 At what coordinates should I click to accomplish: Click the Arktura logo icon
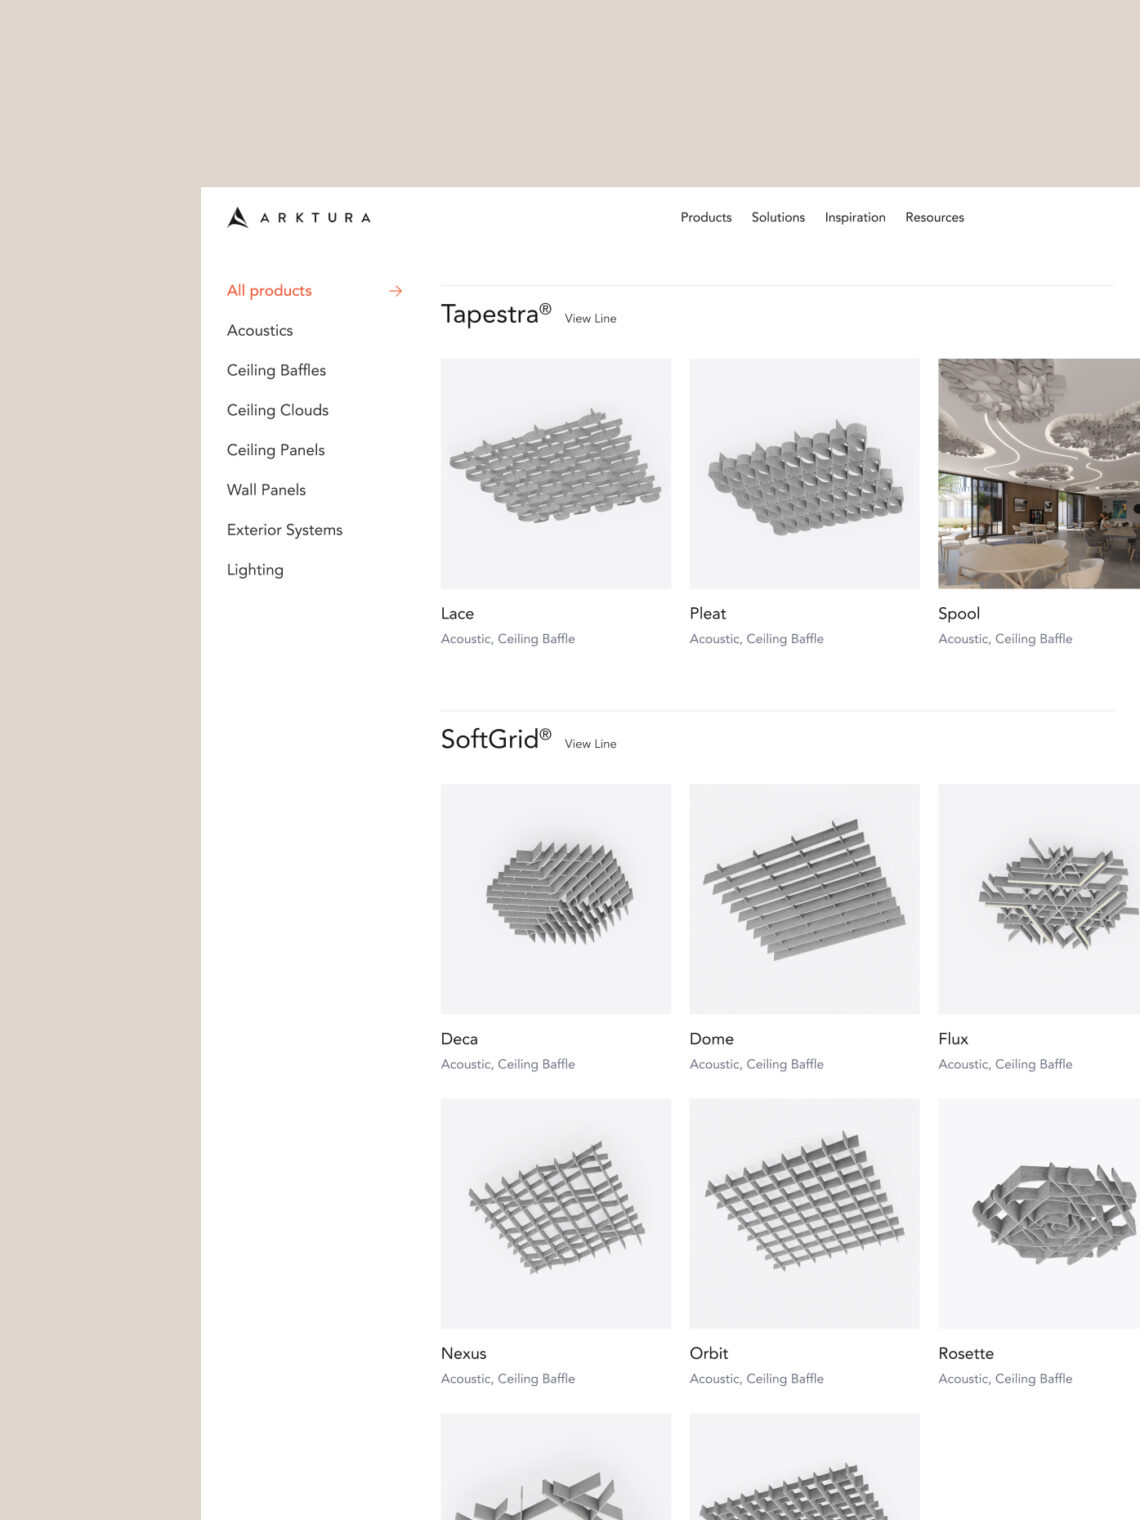[x=238, y=217]
